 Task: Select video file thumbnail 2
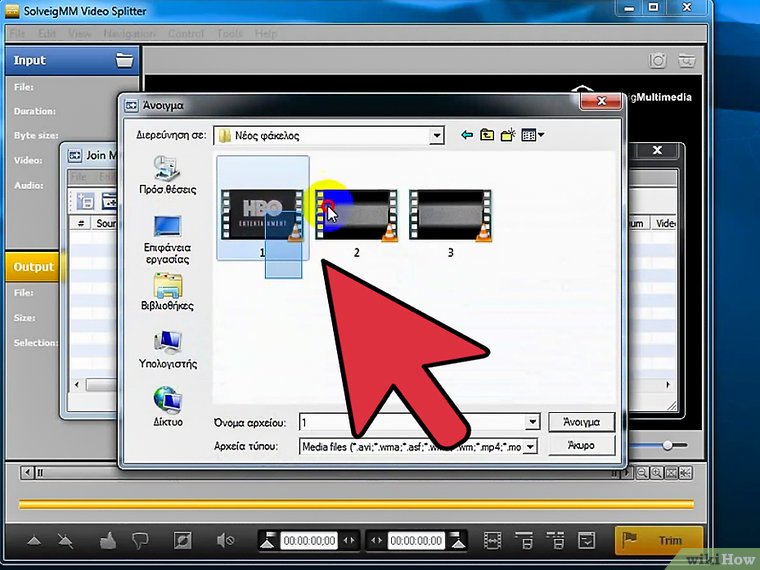[357, 216]
